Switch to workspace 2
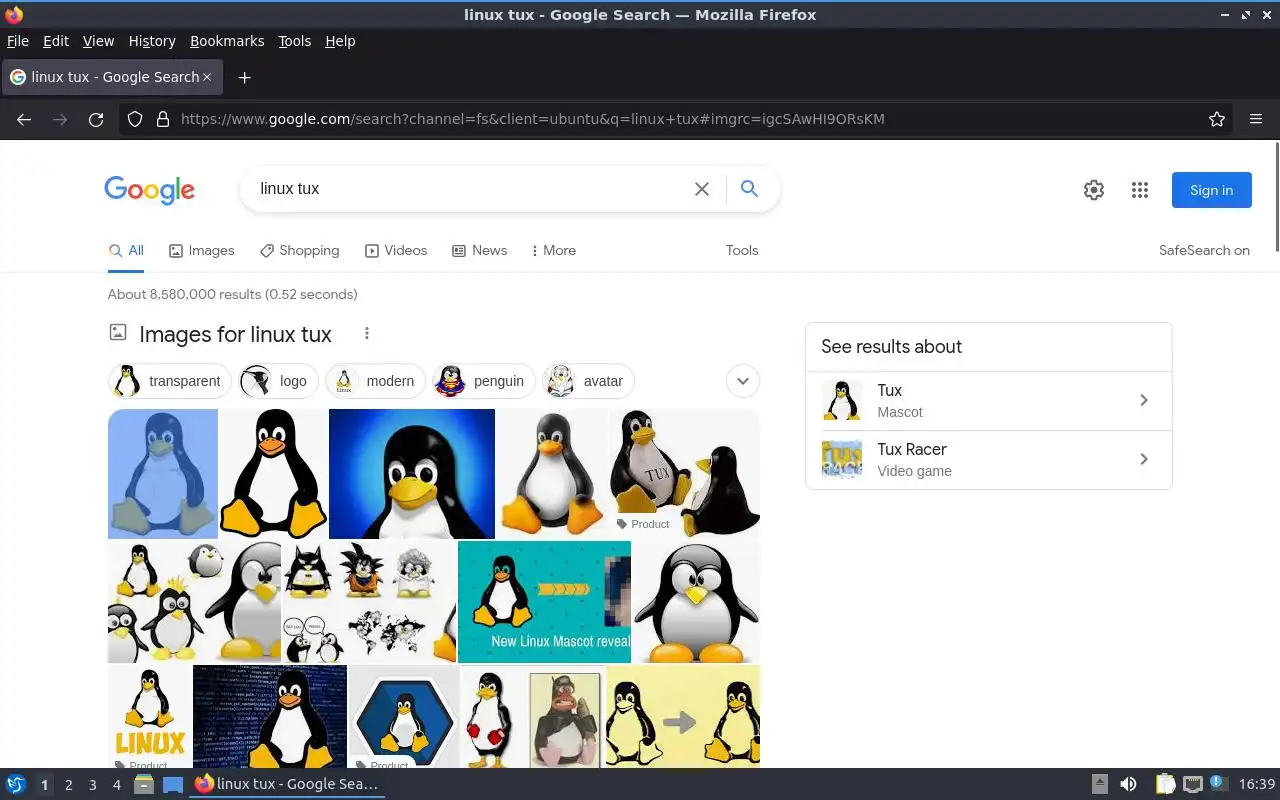This screenshot has width=1280, height=800. pos(68,785)
